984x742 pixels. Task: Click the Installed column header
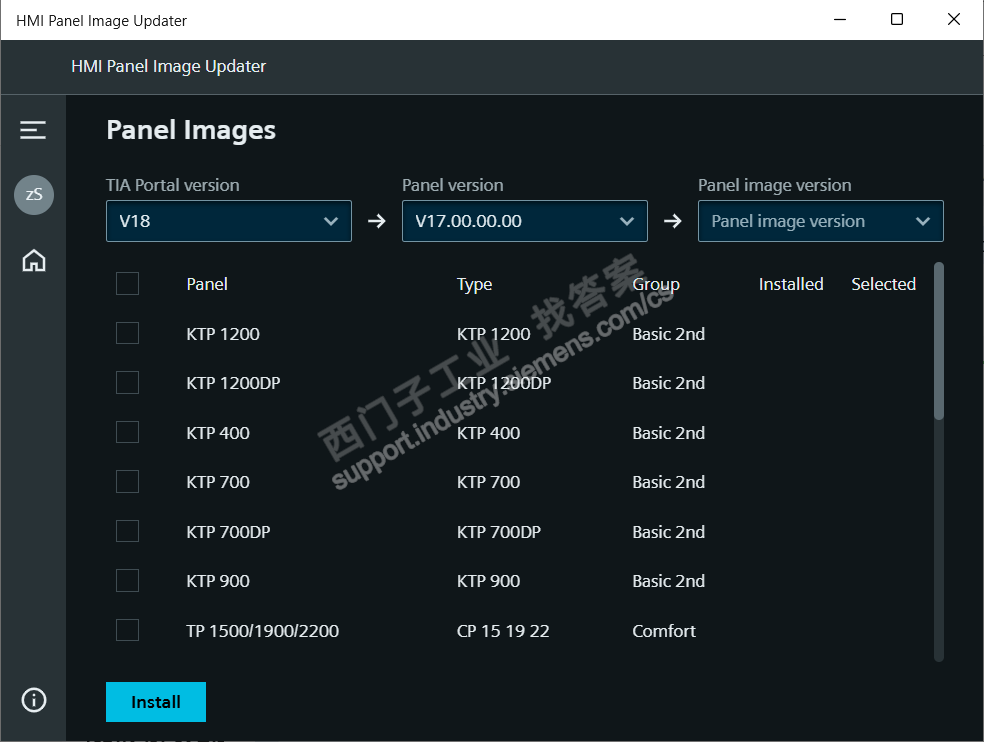pyautogui.click(x=791, y=284)
